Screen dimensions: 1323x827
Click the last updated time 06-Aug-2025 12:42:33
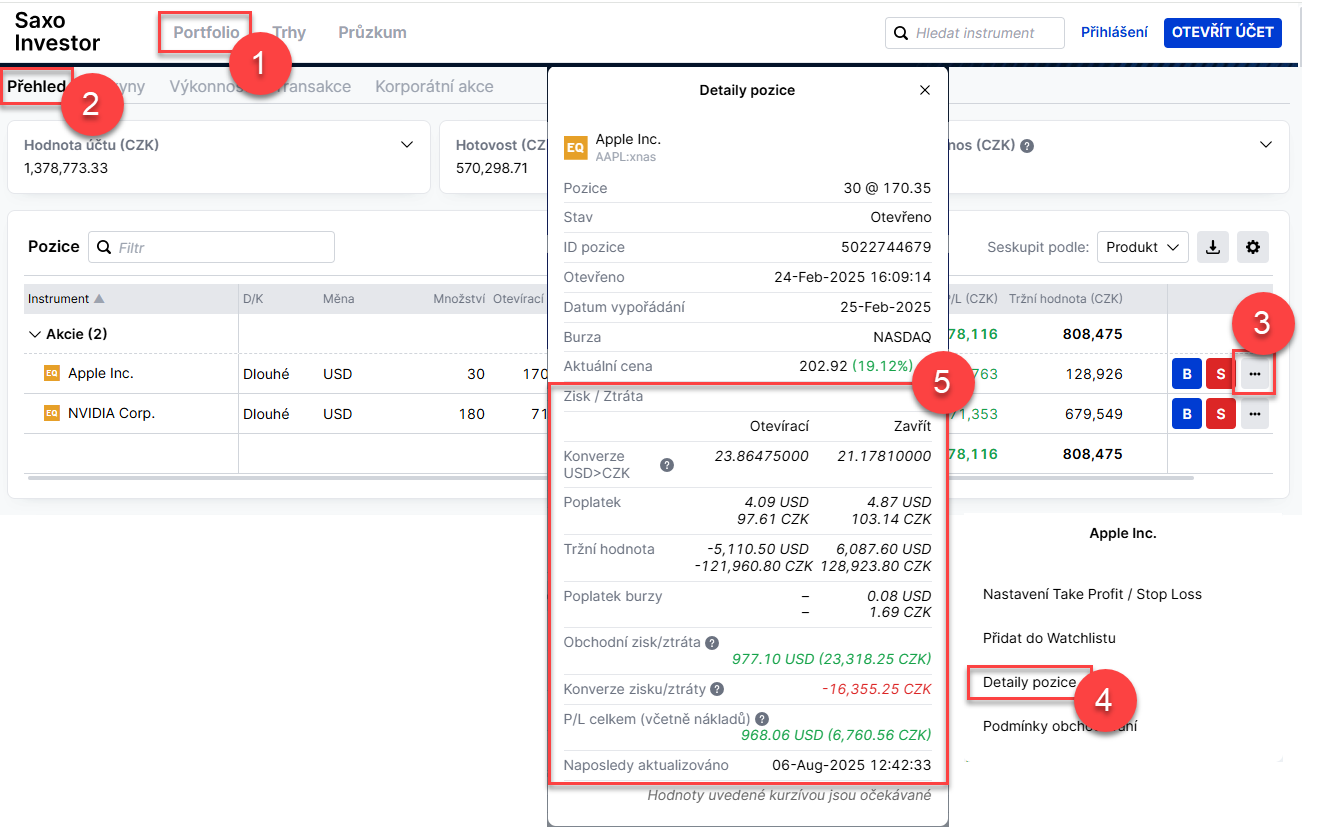852,765
